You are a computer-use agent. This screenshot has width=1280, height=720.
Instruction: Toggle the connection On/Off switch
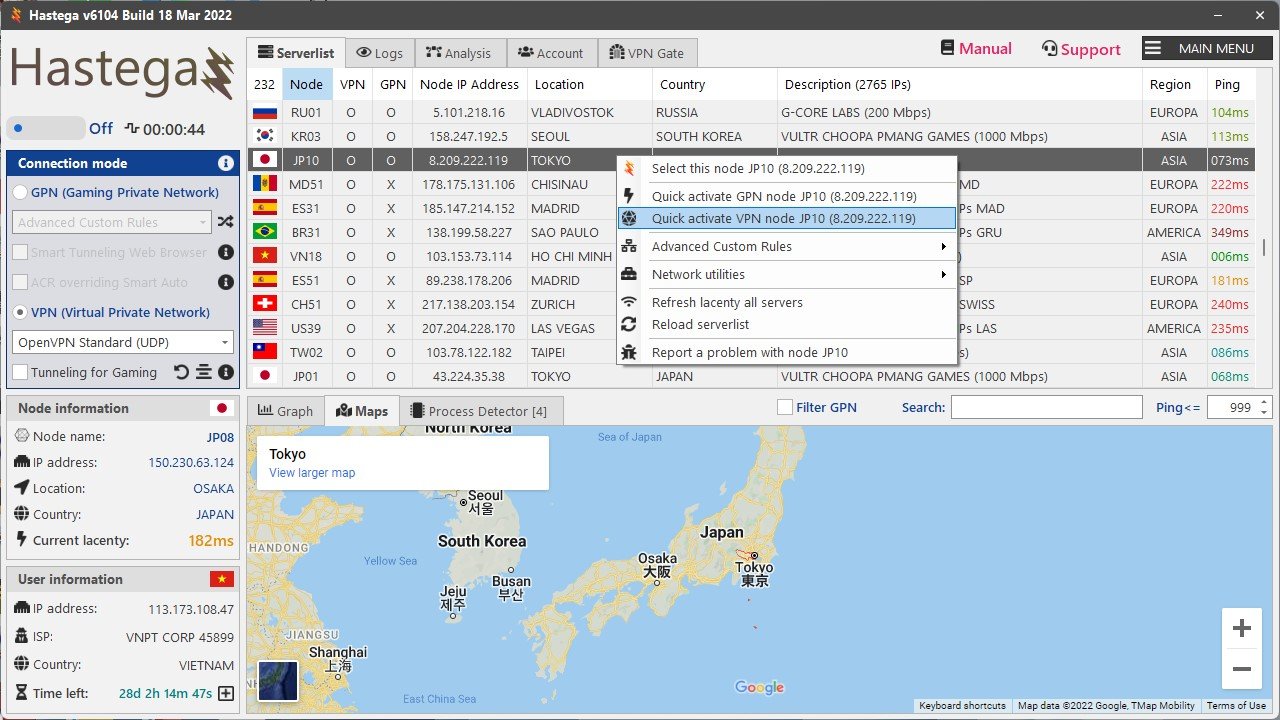point(46,128)
